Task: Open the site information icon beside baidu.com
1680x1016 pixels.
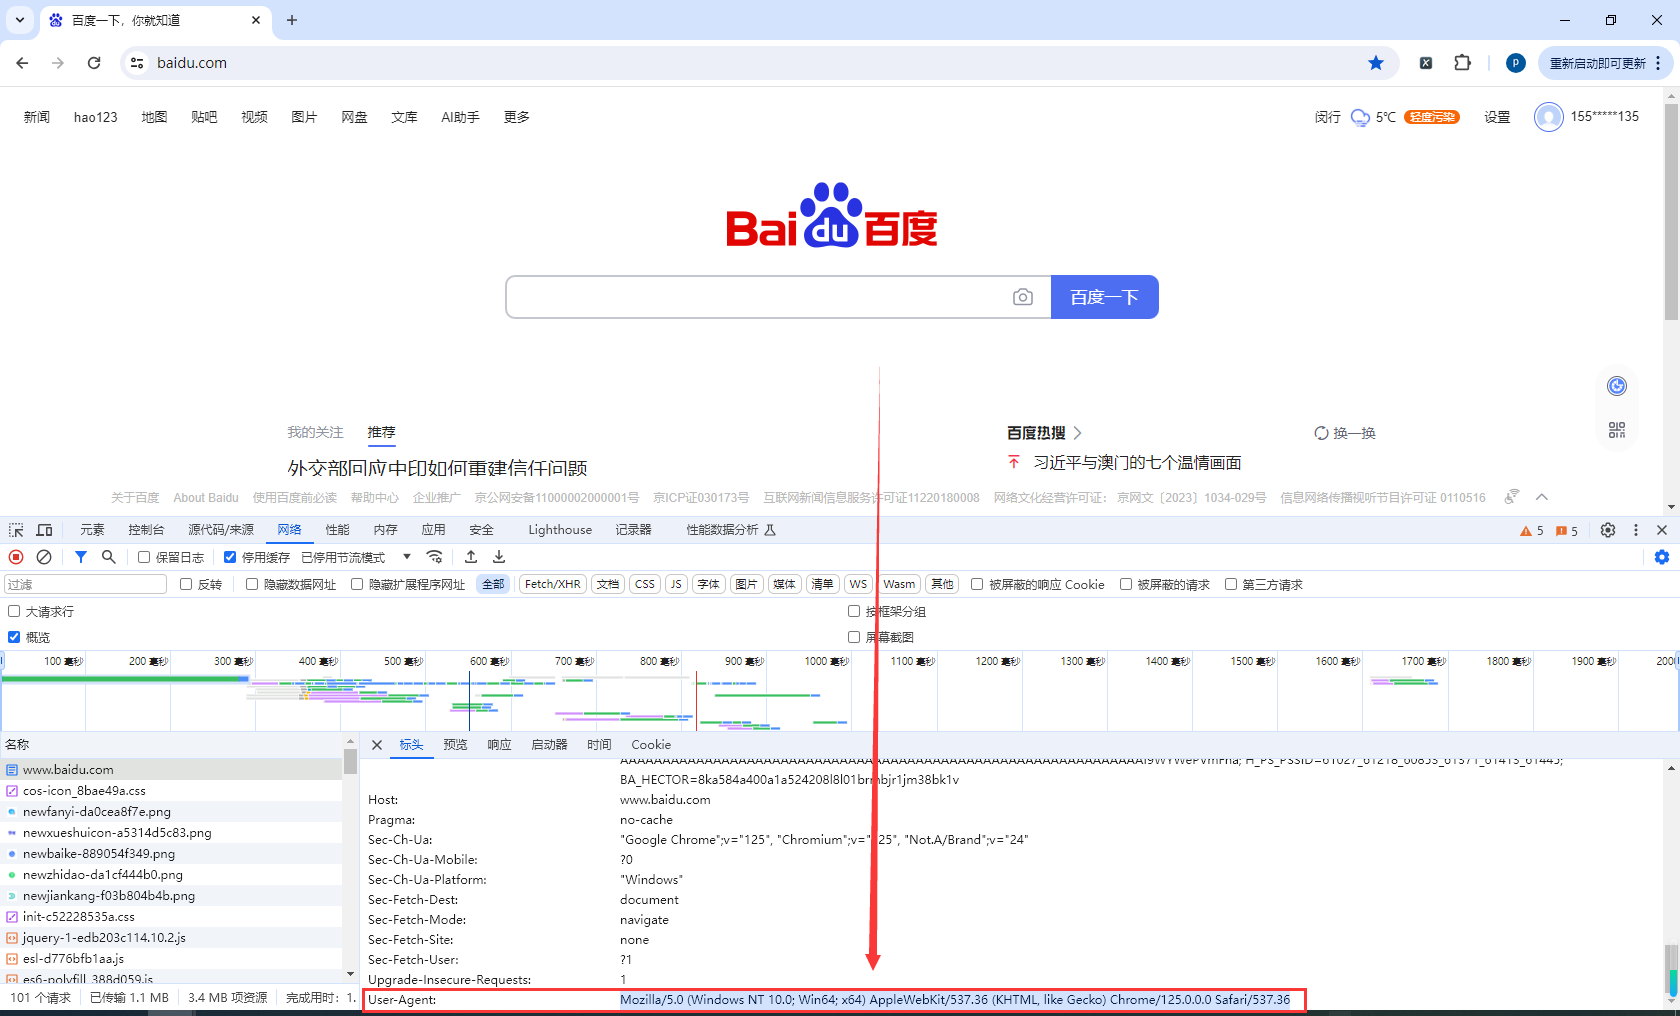Action: (x=137, y=63)
